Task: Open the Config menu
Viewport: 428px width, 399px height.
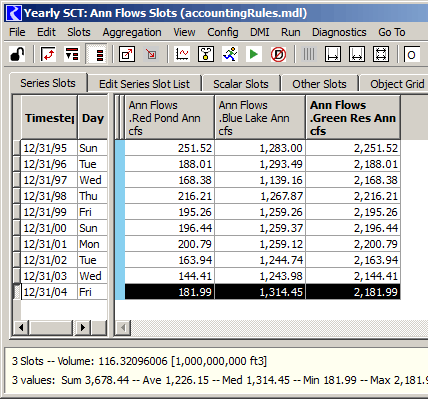Action: pyautogui.click(x=223, y=32)
